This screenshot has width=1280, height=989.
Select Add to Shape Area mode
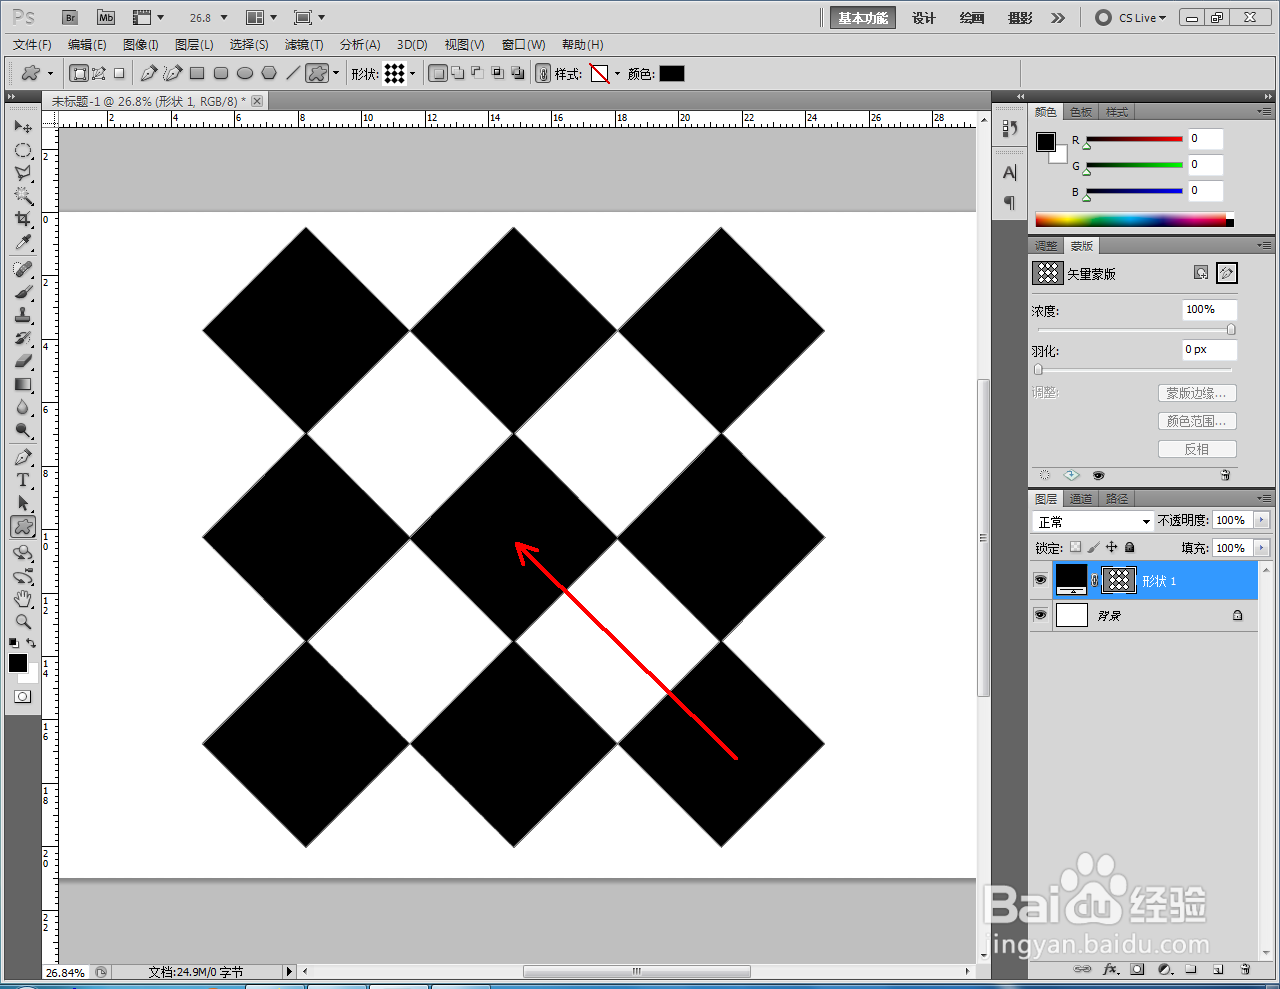tap(457, 73)
